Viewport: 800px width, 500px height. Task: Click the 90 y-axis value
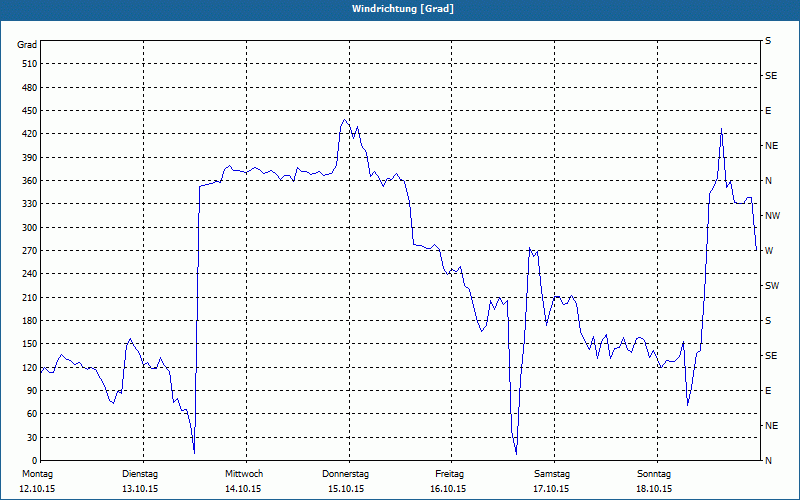point(31,391)
